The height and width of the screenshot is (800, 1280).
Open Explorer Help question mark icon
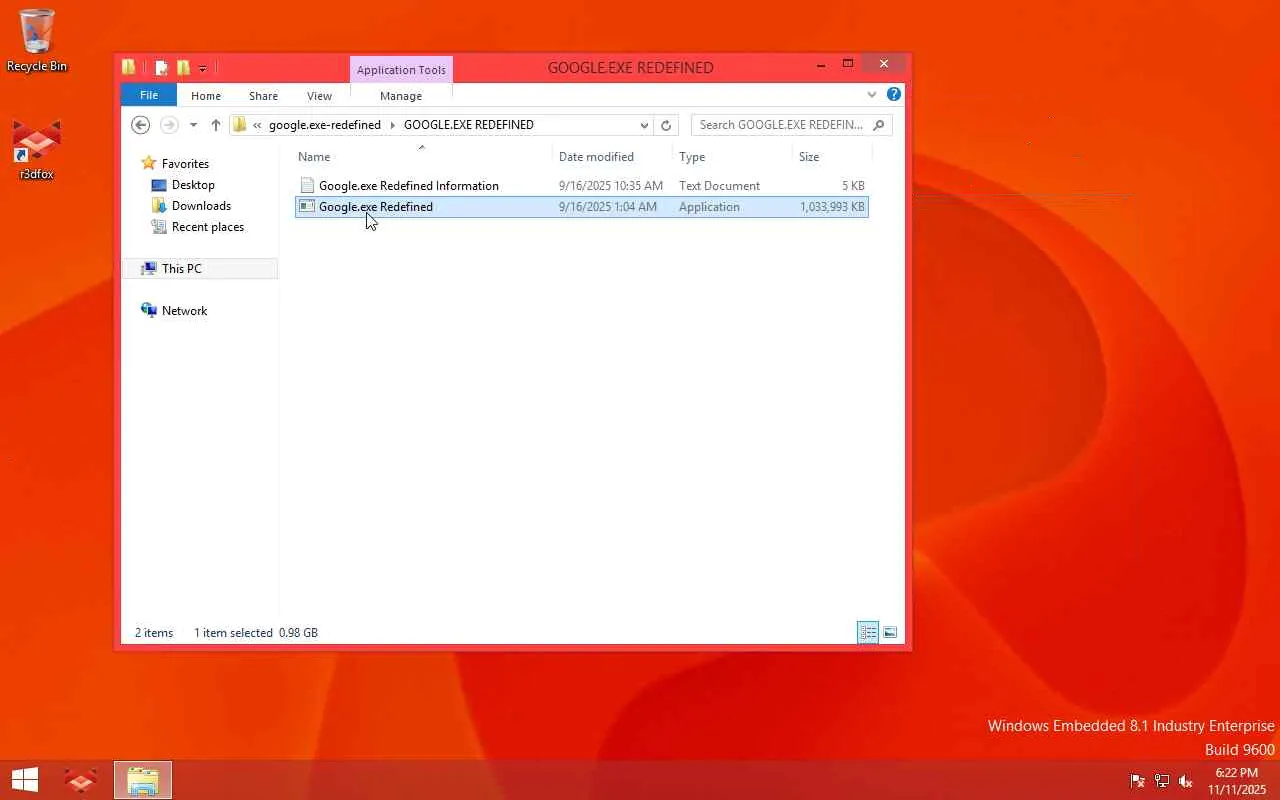pos(894,94)
